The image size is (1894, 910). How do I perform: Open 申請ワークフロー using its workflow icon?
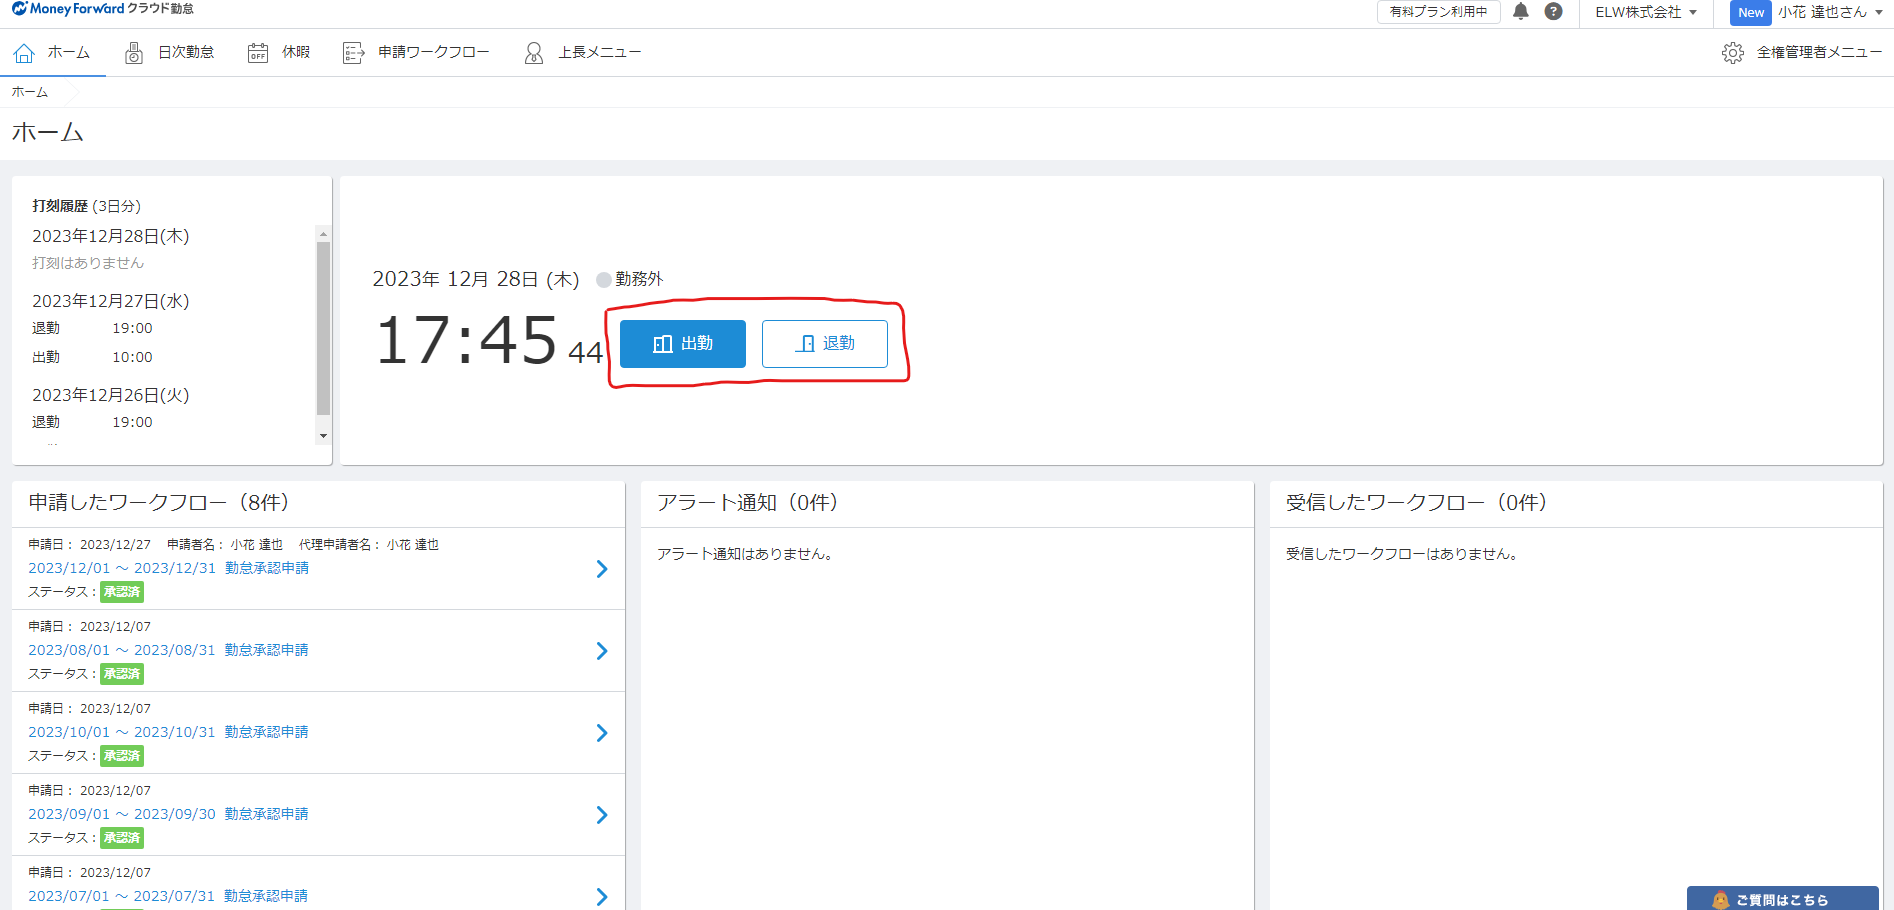coord(354,52)
